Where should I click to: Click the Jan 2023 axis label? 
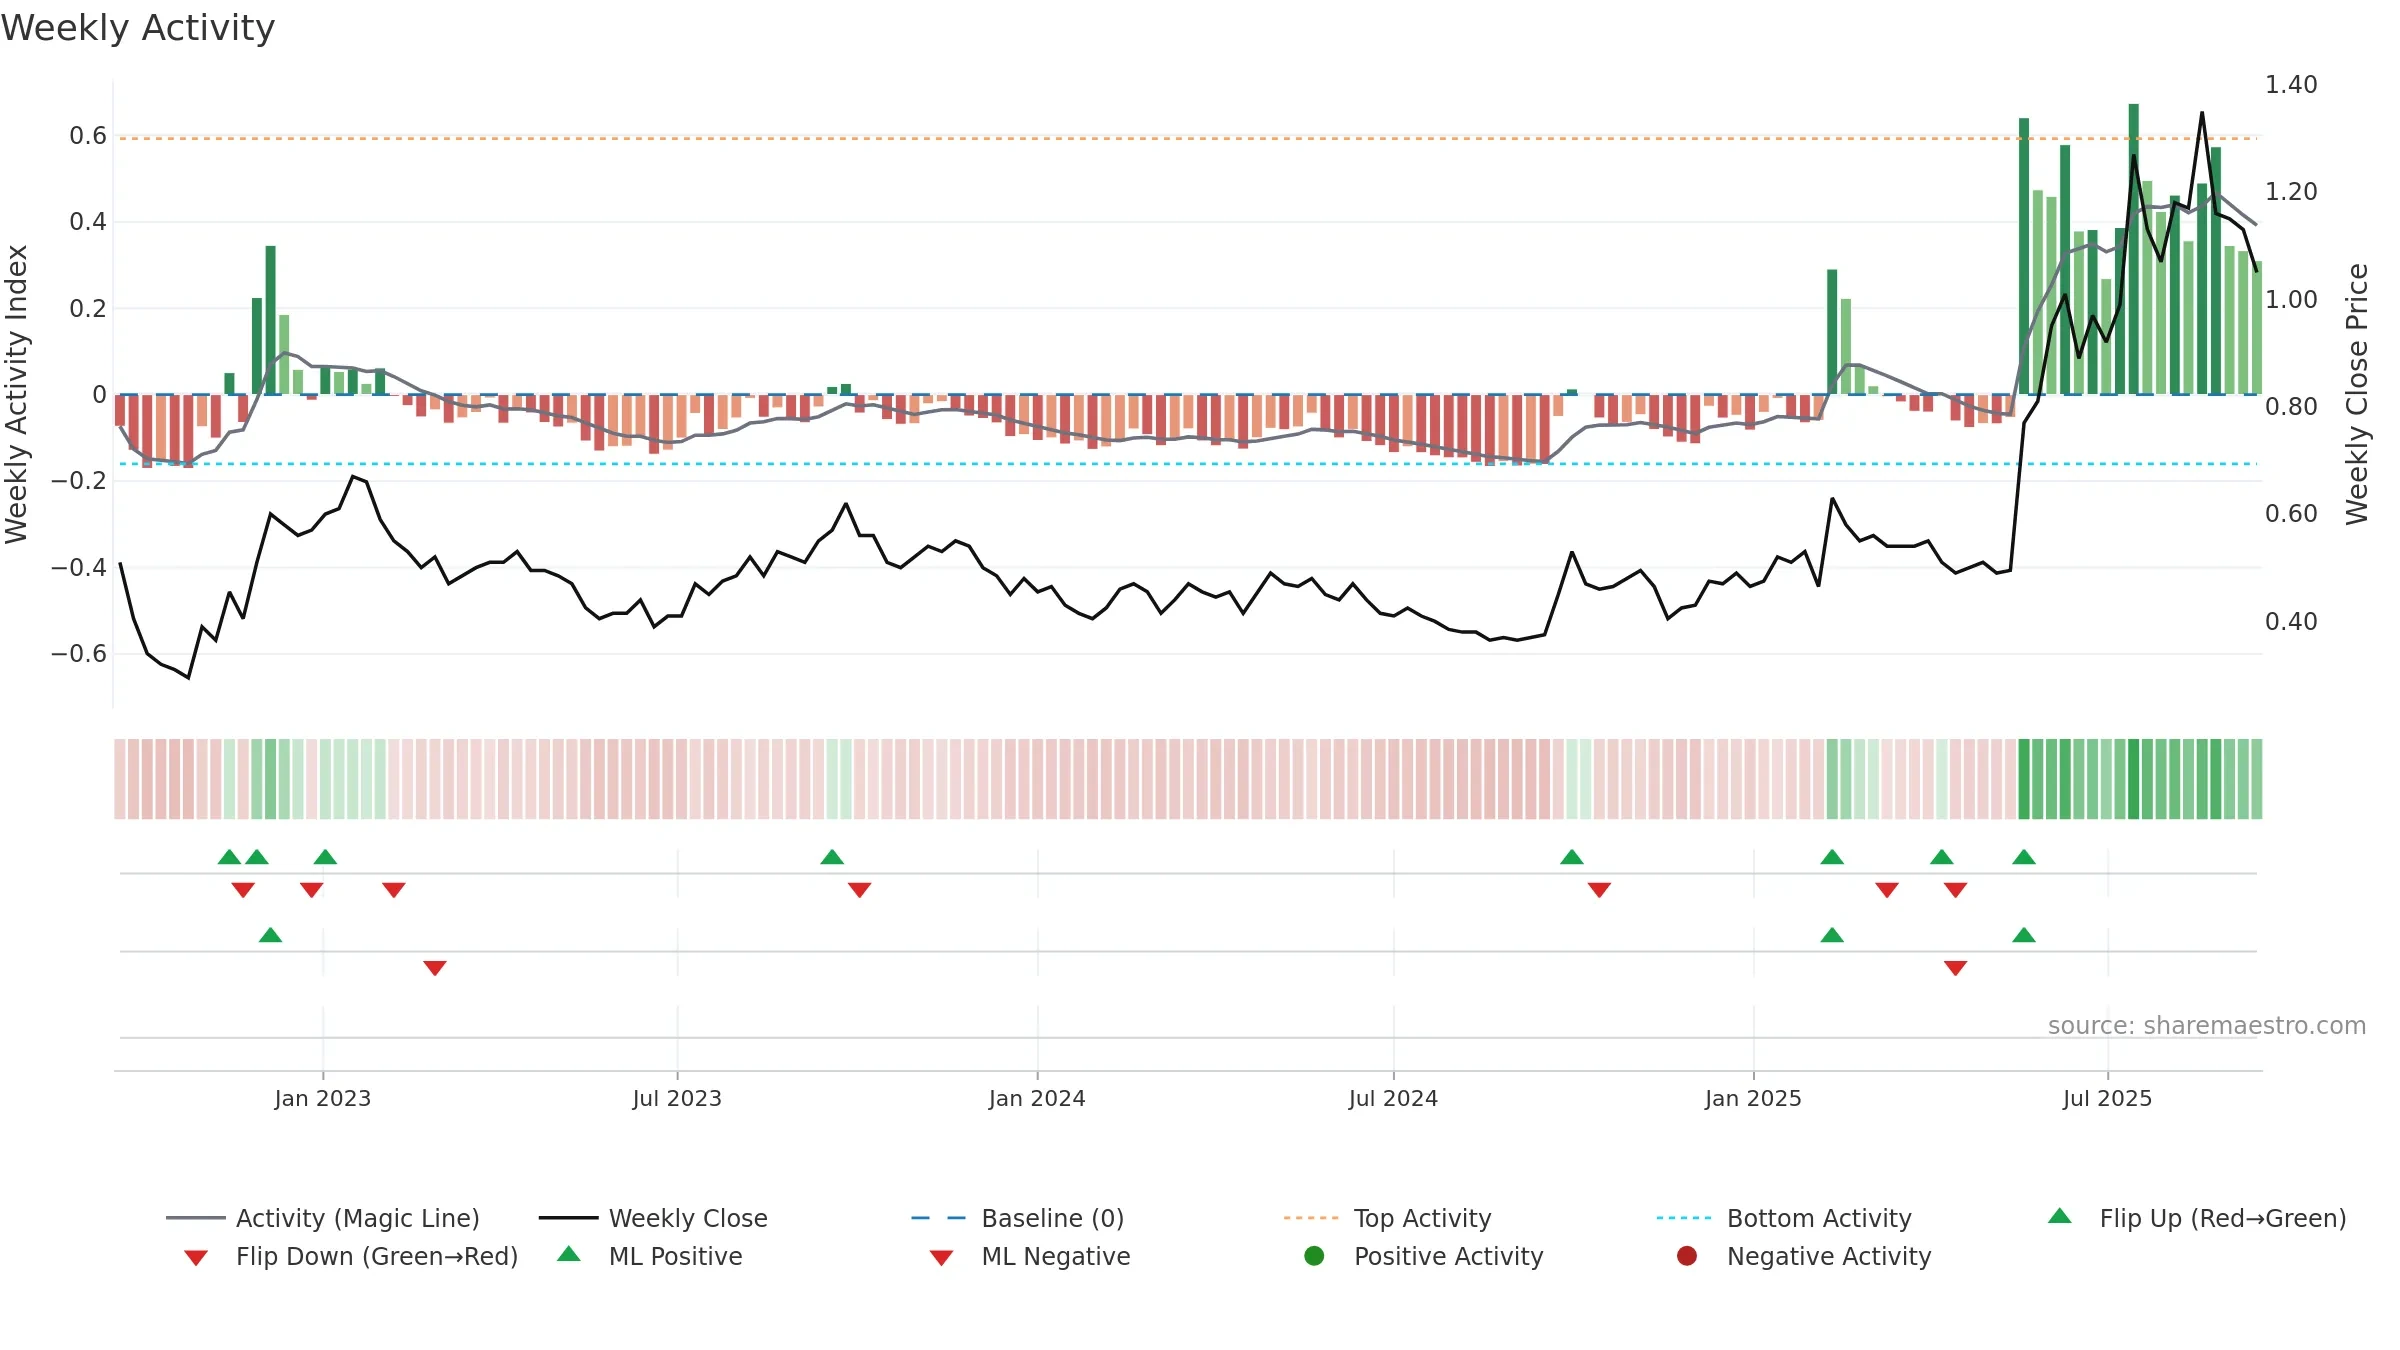pos(323,1098)
